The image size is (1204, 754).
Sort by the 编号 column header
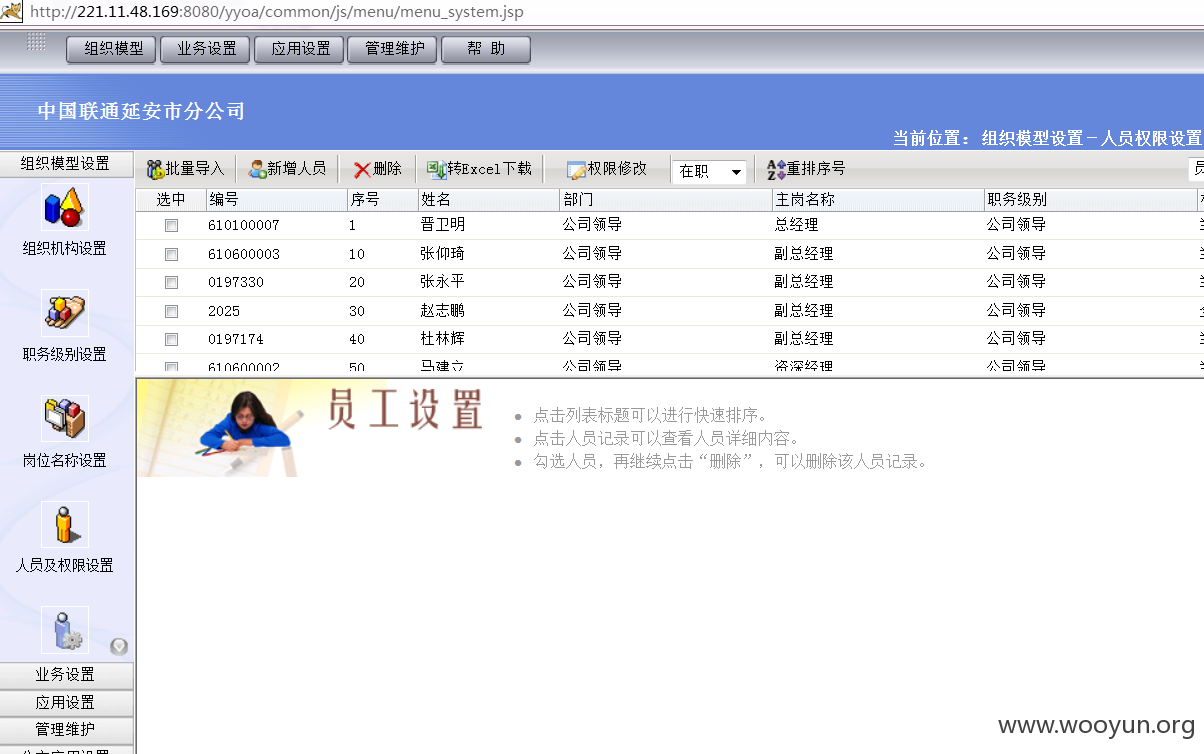pyautogui.click(x=277, y=200)
